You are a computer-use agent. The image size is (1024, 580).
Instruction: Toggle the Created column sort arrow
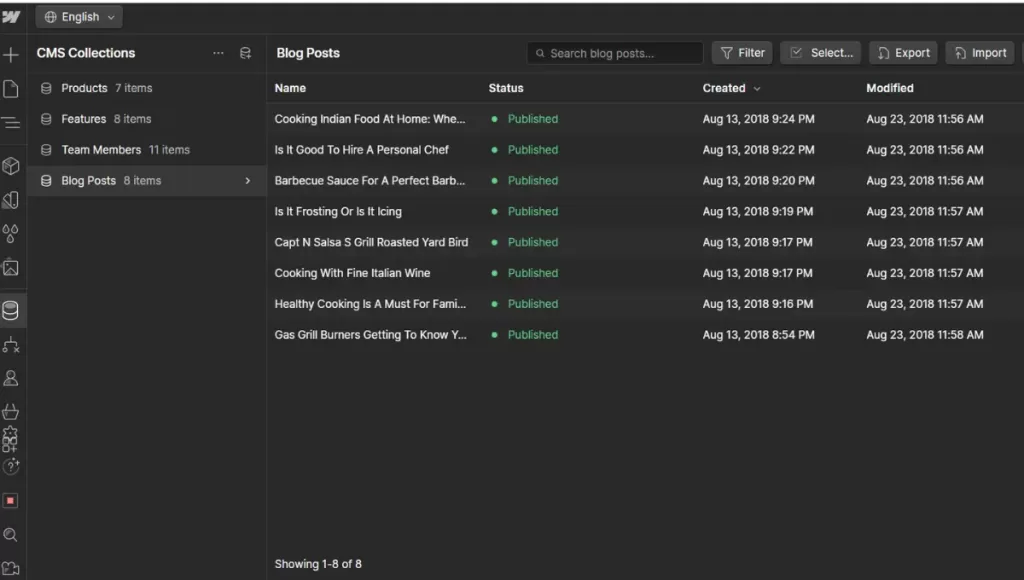coord(757,89)
